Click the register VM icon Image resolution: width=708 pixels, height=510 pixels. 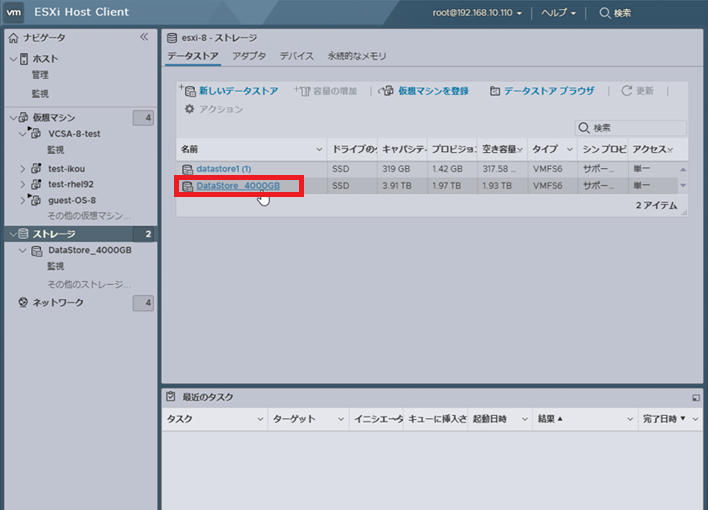coord(386,91)
